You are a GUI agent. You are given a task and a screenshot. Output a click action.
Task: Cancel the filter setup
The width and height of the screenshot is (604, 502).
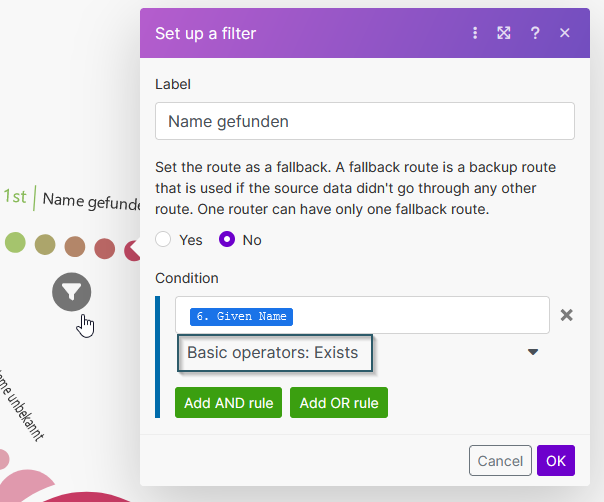[x=500, y=461]
